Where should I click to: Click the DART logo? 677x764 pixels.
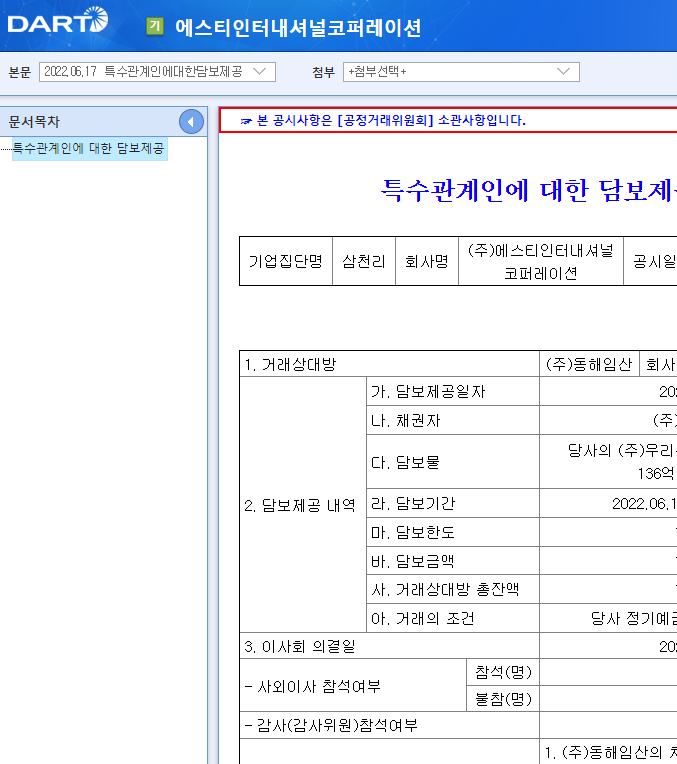(x=58, y=20)
